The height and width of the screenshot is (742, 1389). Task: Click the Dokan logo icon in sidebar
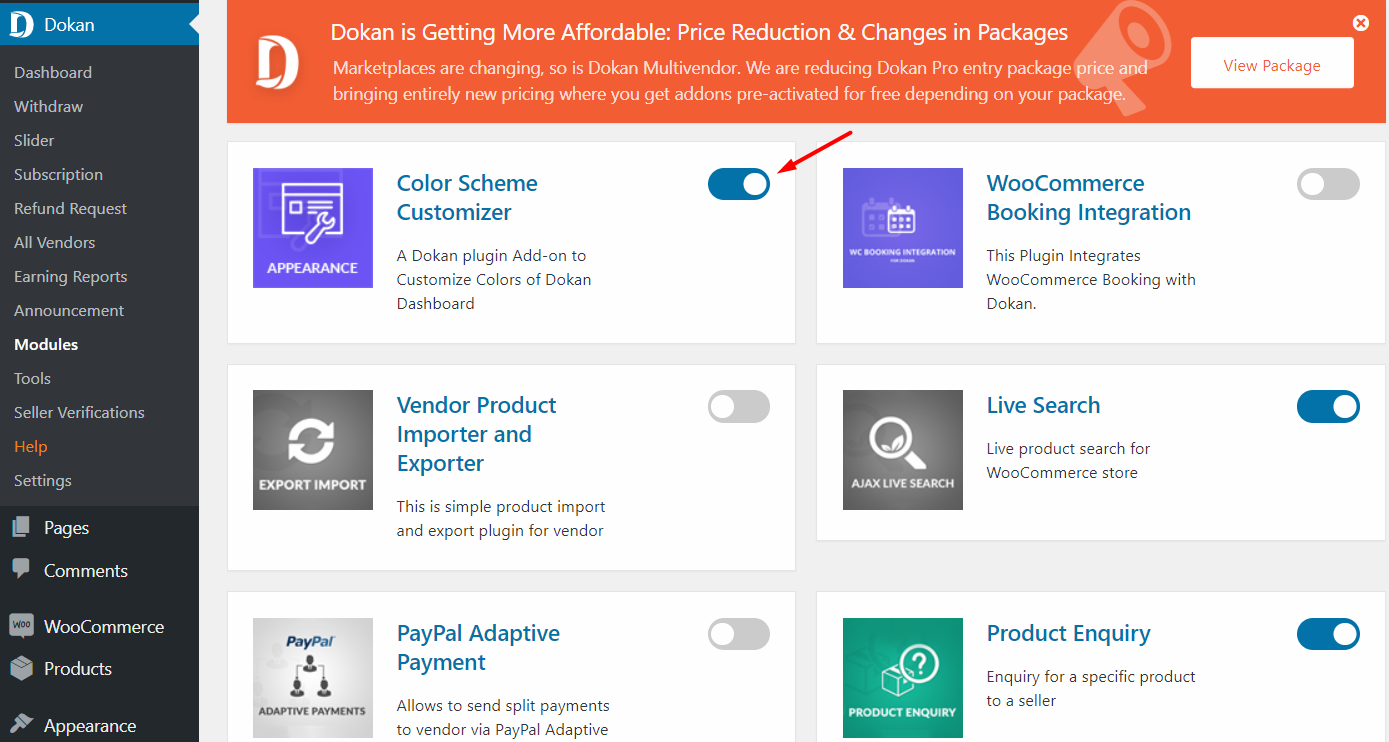[x=22, y=24]
